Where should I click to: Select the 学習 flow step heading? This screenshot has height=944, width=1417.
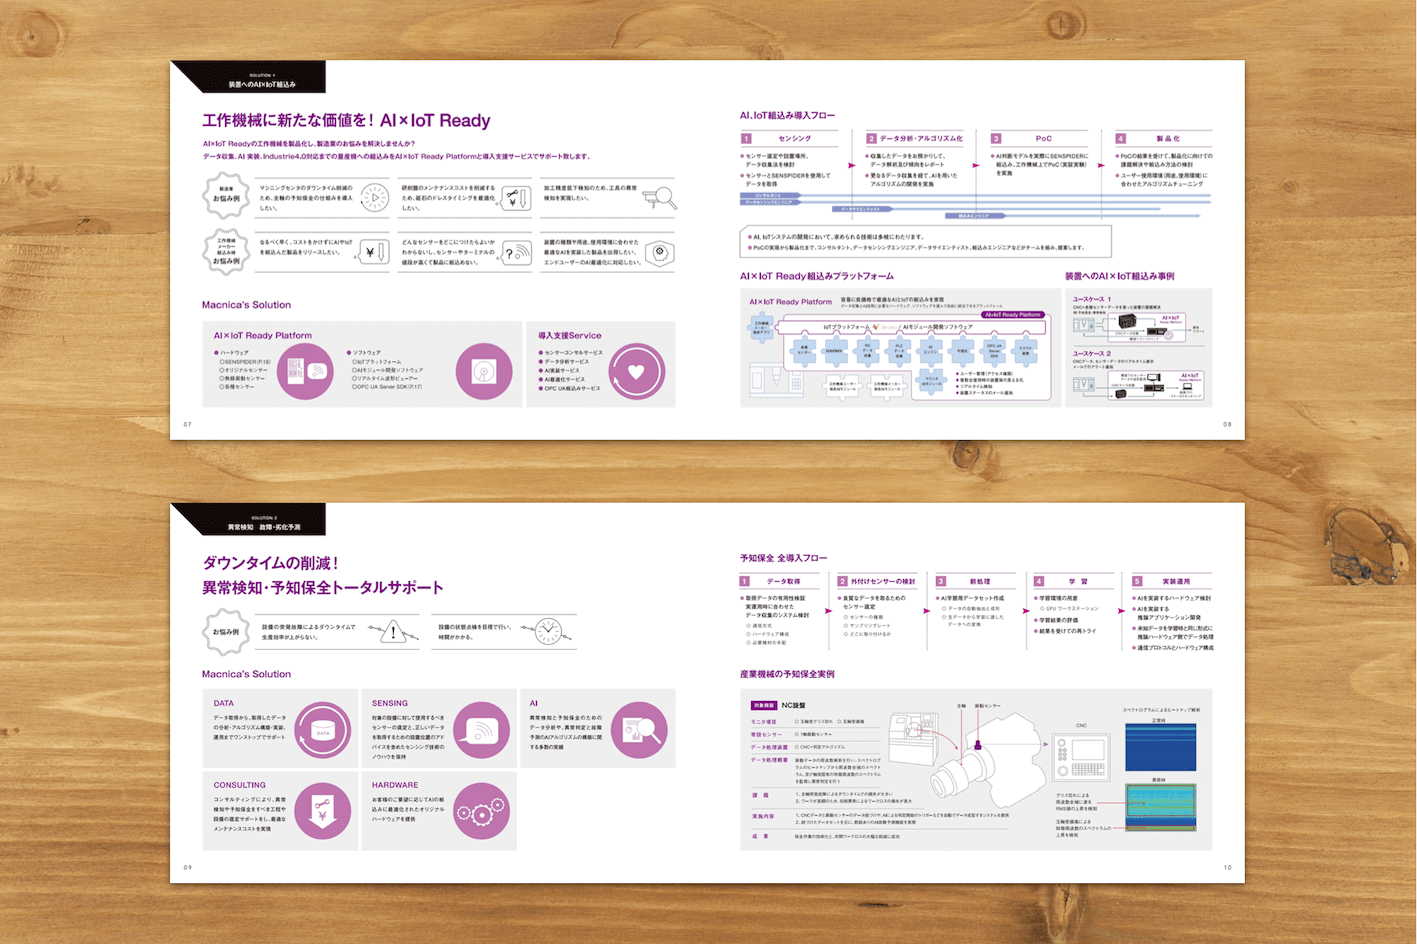click(1078, 581)
